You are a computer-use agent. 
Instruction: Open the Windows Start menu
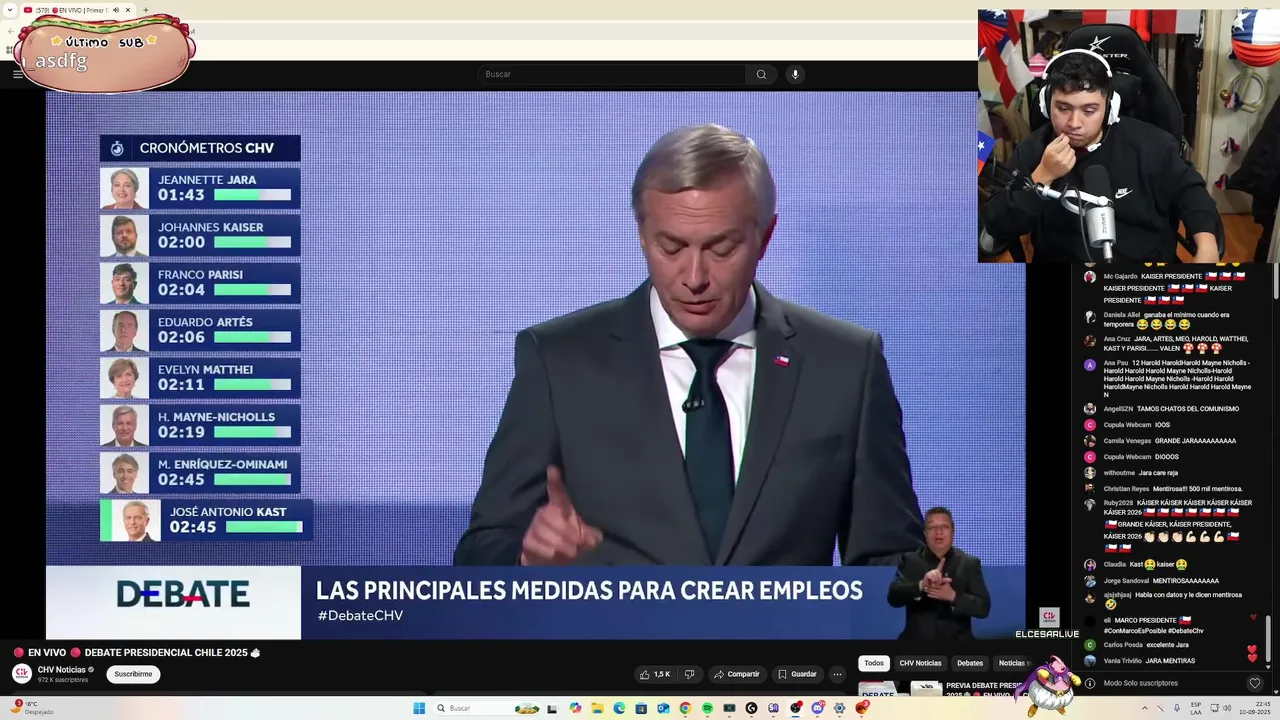pyautogui.click(x=419, y=708)
